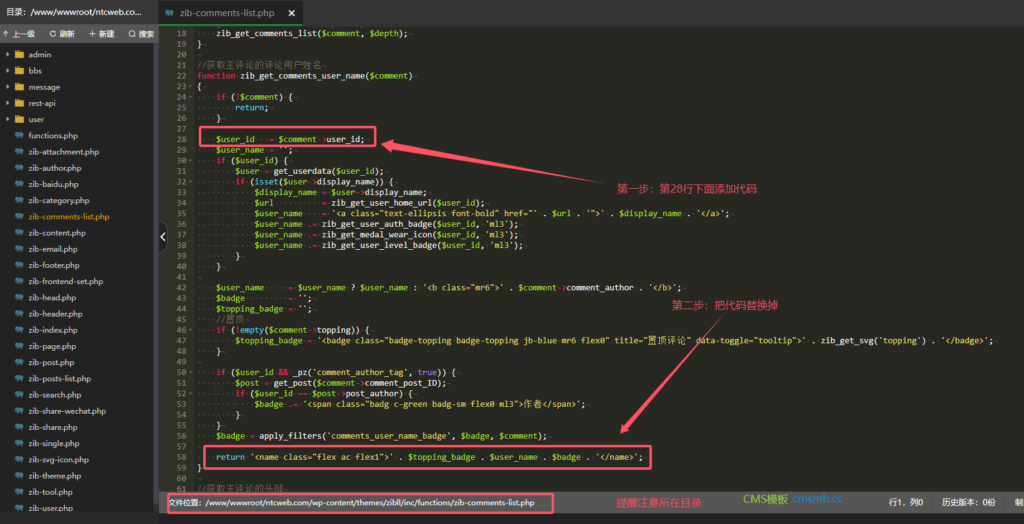Expand the message folder arrow

click(7, 87)
